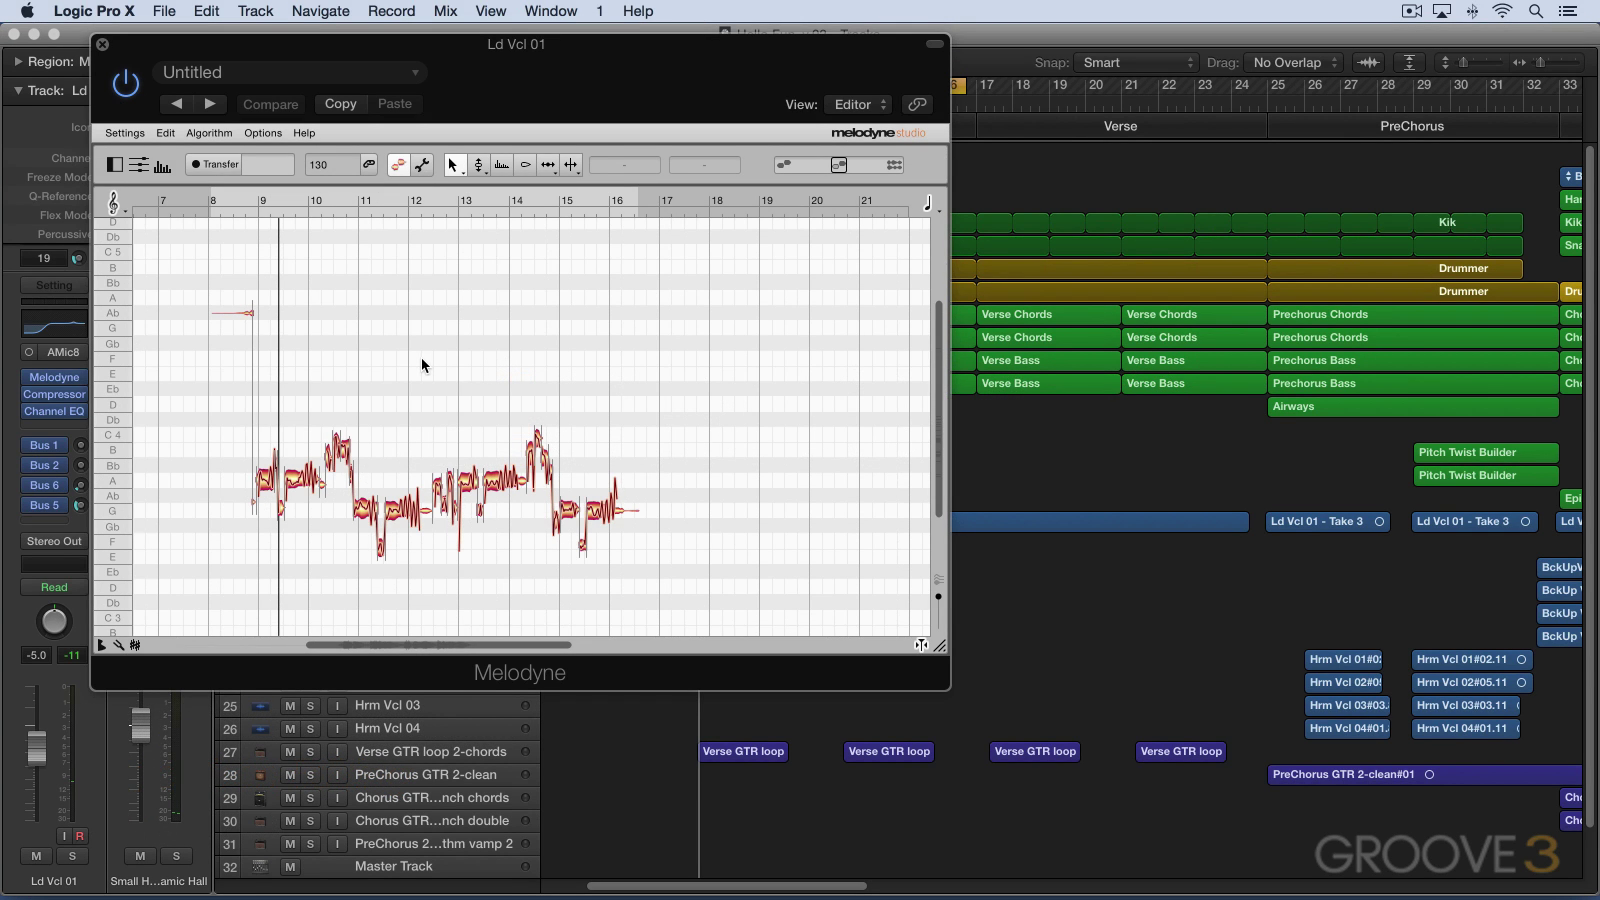Viewport: 1600px width, 900px height.
Task: Open the Snap Smart dropdown
Action: tap(1136, 62)
